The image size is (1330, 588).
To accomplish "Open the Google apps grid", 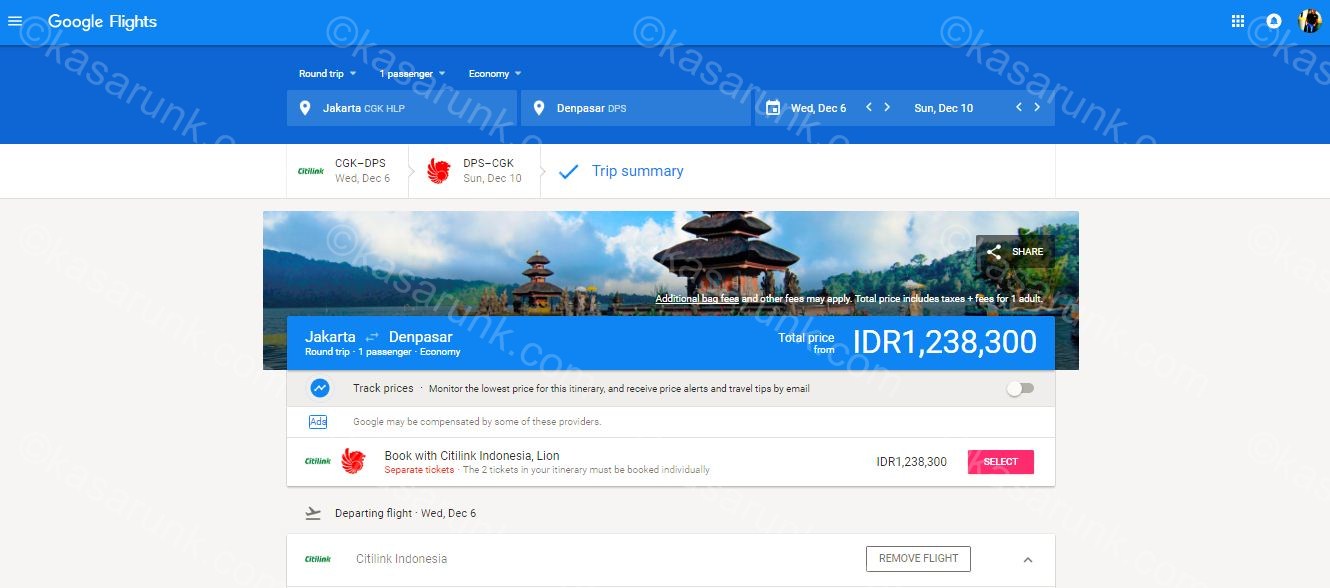I will pos(1238,21).
